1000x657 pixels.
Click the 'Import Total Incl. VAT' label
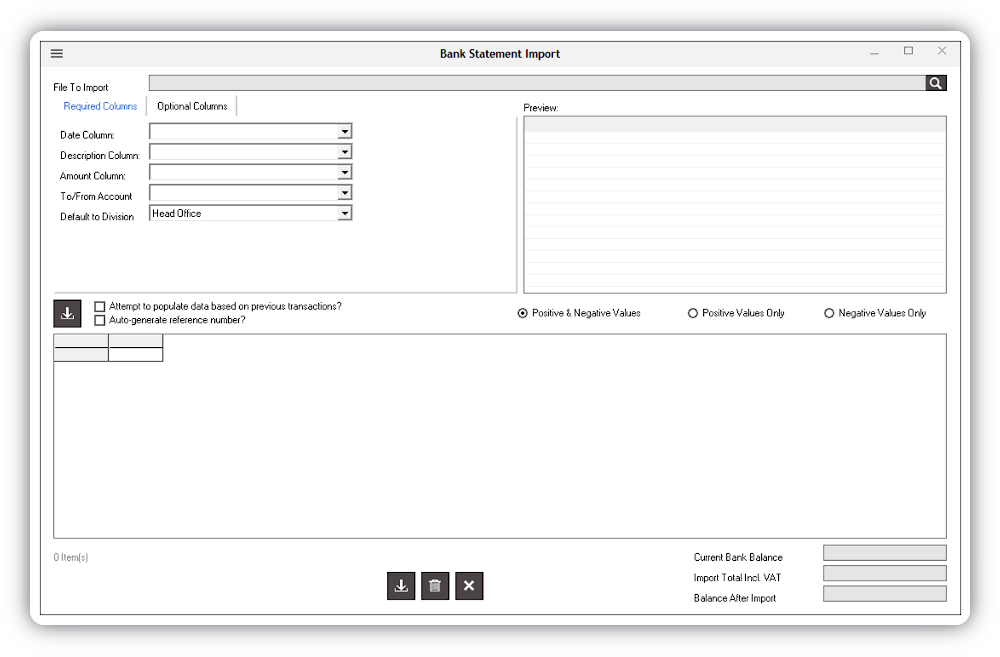click(737, 578)
